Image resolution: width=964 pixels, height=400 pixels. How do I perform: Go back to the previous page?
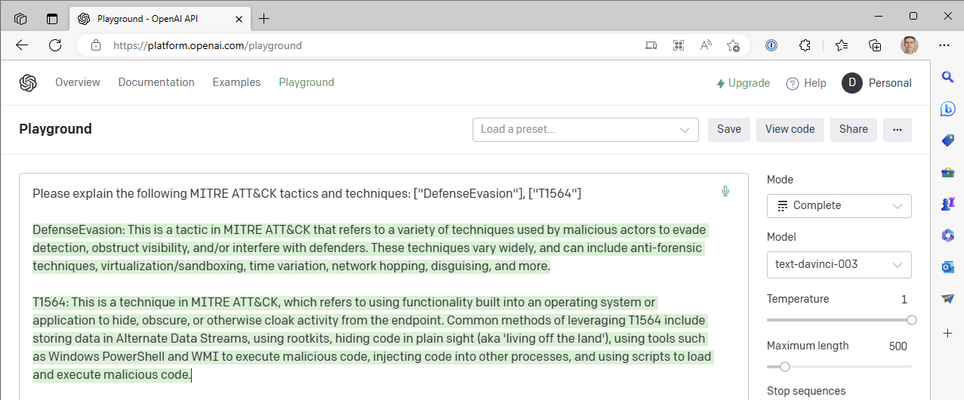(22, 45)
